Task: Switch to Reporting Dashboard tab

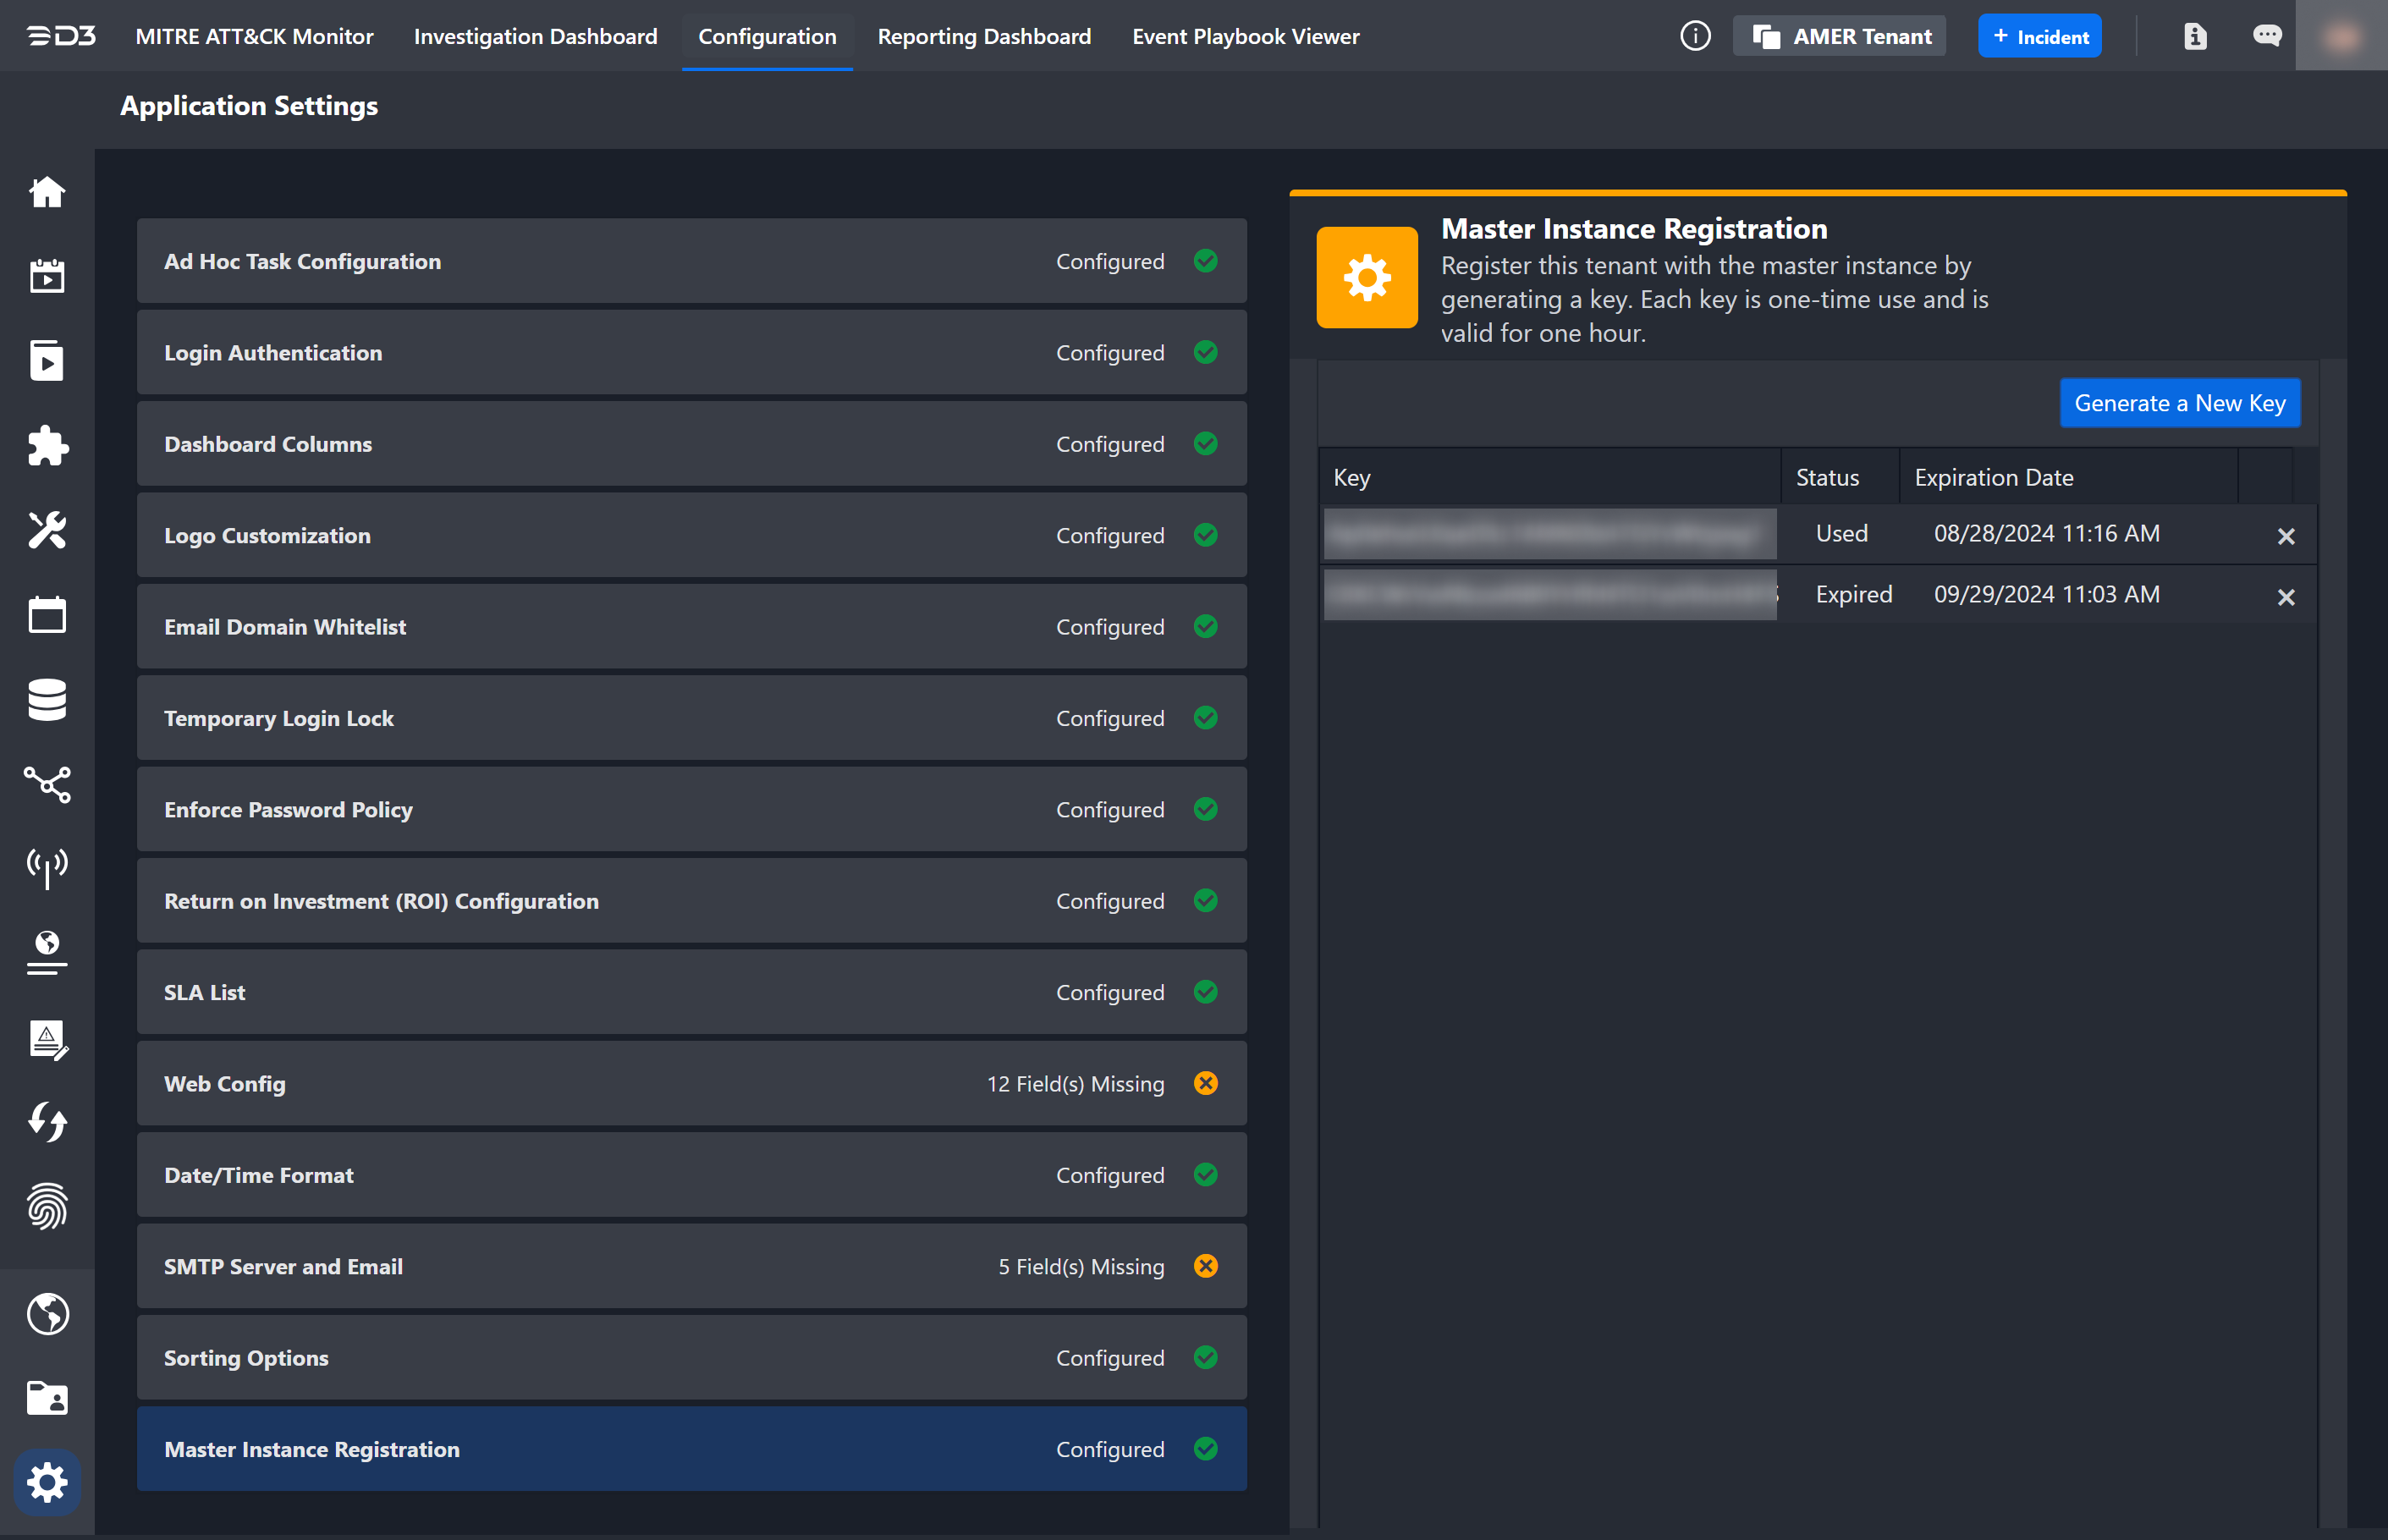Action: (984, 37)
